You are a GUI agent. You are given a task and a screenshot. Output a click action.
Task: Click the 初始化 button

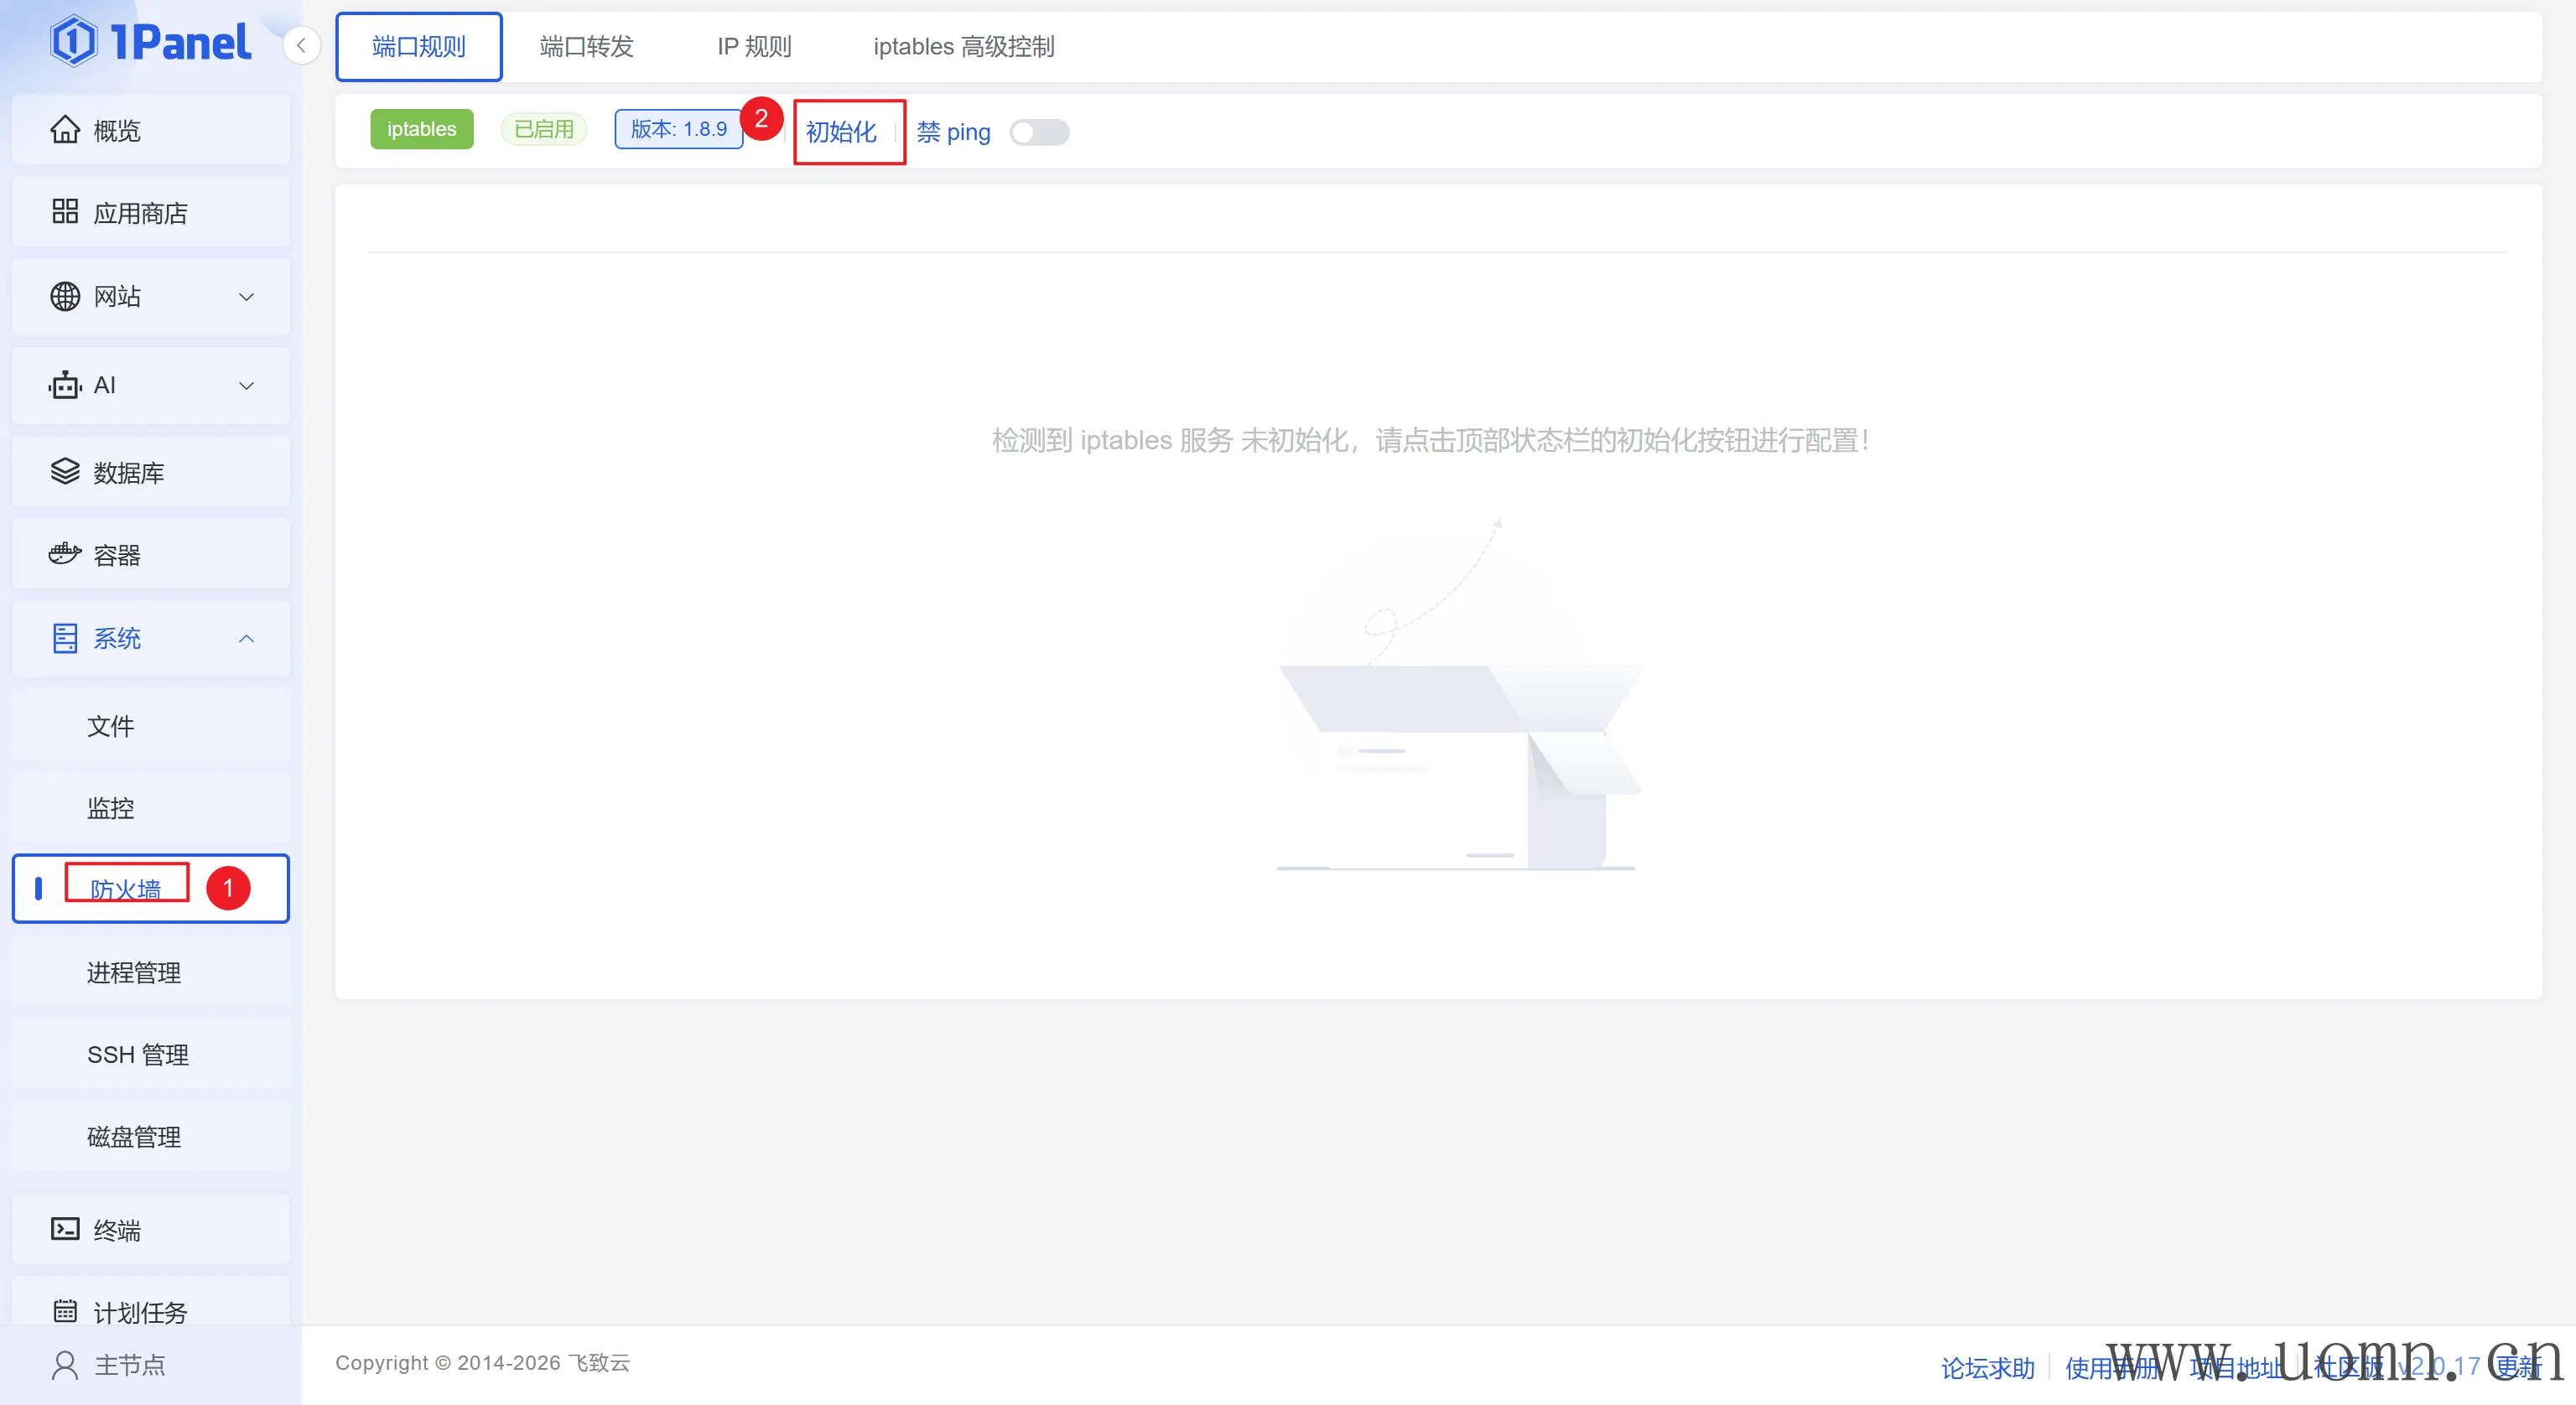click(x=841, y=132)
